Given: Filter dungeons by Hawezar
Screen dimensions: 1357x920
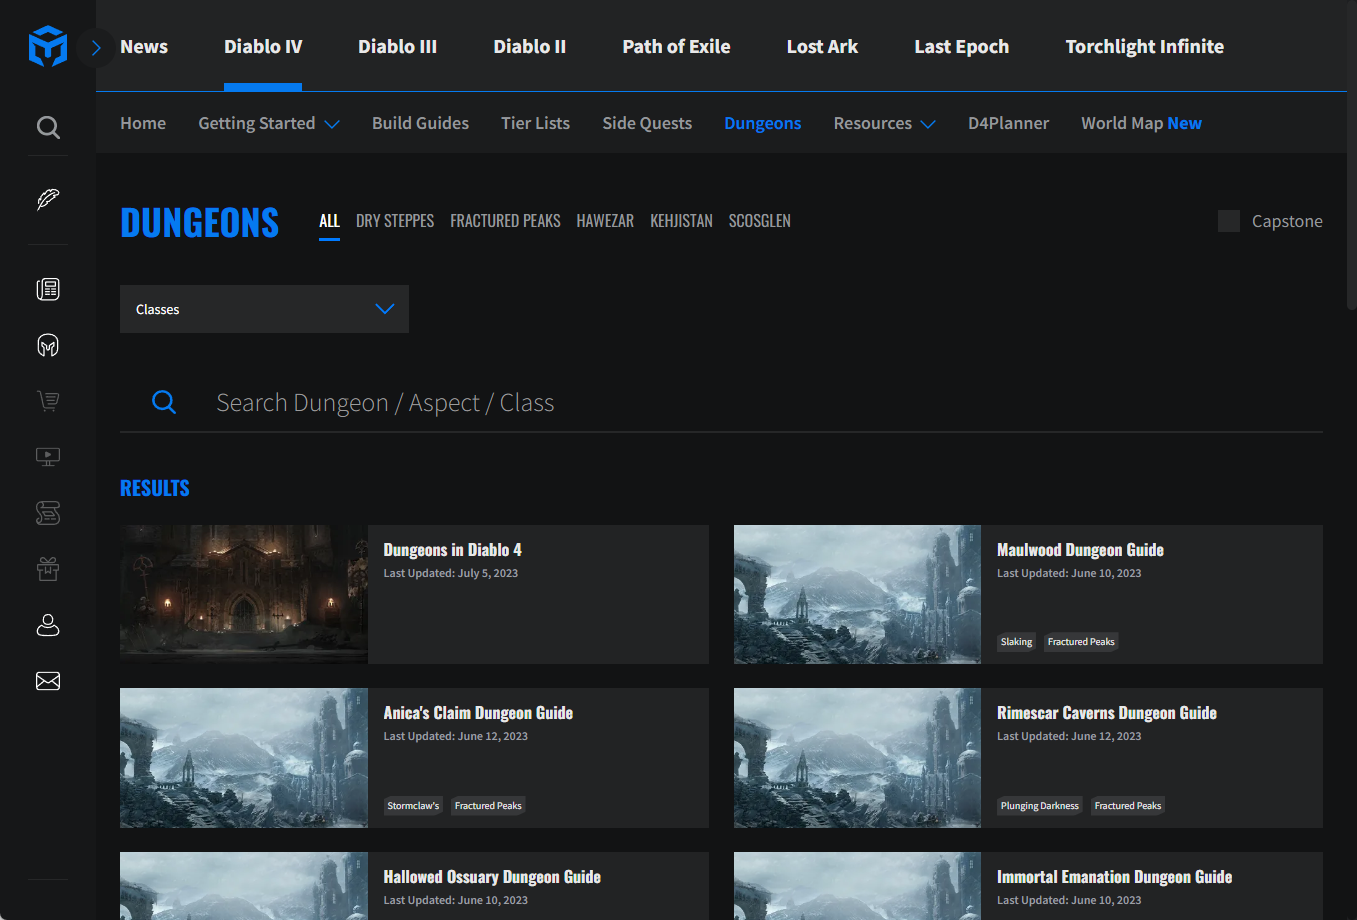Looking at the screenshot, I should [605, 221].
